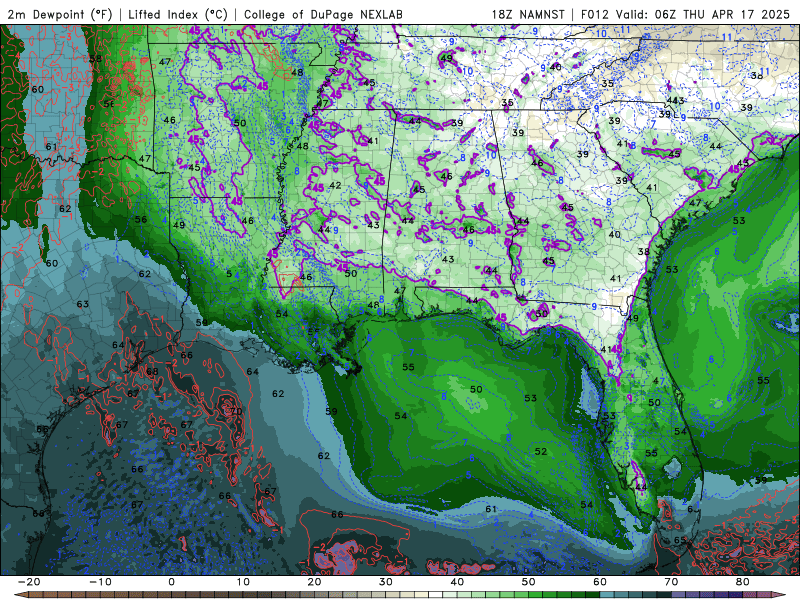Click the '2m Dewpoint (°F)' title text
This screenshot has height=600, width=800.
coord(60,14)
